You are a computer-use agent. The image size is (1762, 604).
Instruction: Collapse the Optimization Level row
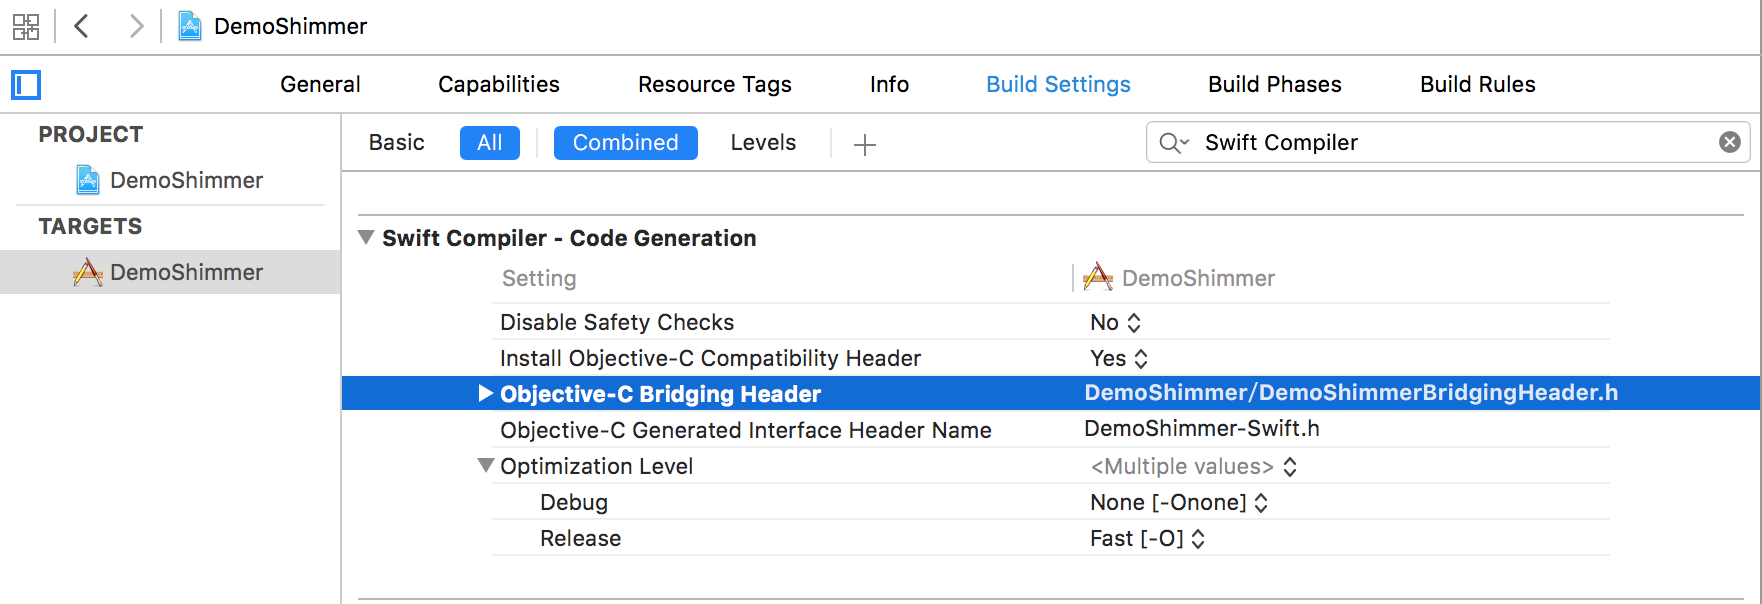(486, 465)
